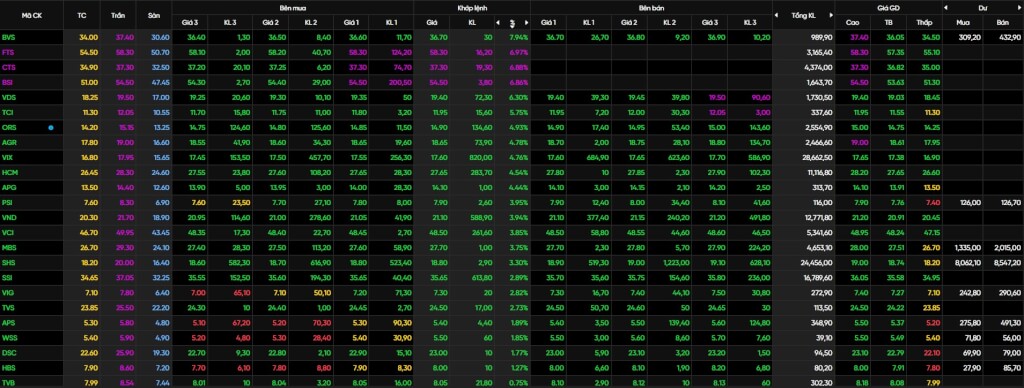This screenshot has height=388, width=1024.
Task: Click the Giá GD column group header
Action: (x=888, y=8)
